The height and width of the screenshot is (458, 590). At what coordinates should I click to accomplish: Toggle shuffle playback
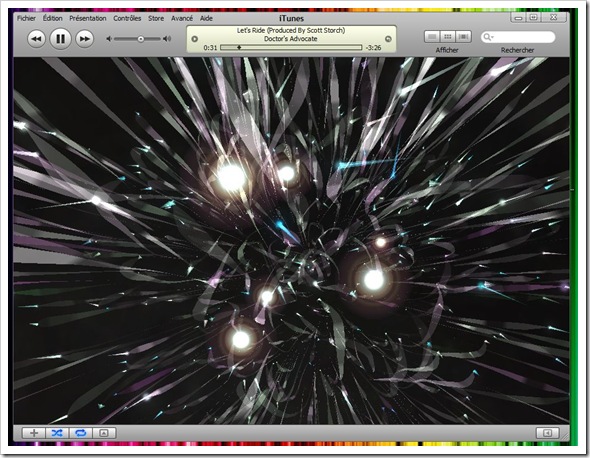[57, 433]
